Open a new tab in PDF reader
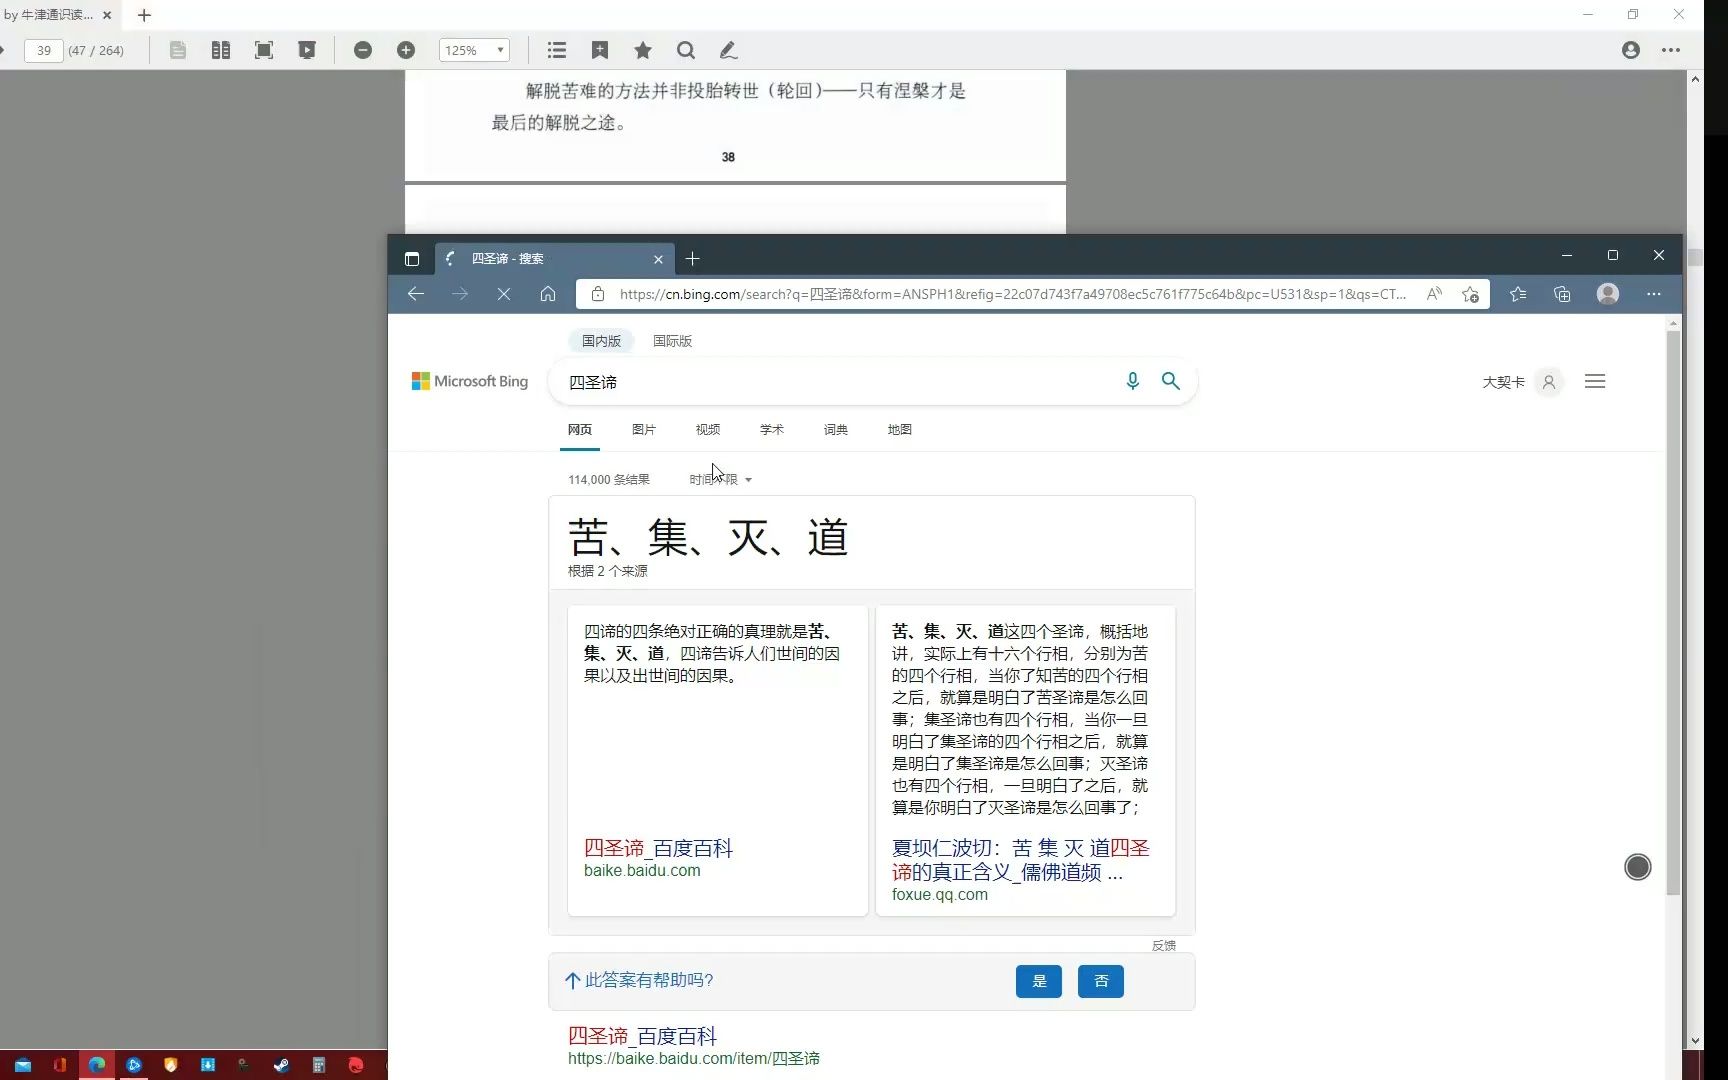The width and height of the screenshot is (1728, 1080). pos(144,15)
